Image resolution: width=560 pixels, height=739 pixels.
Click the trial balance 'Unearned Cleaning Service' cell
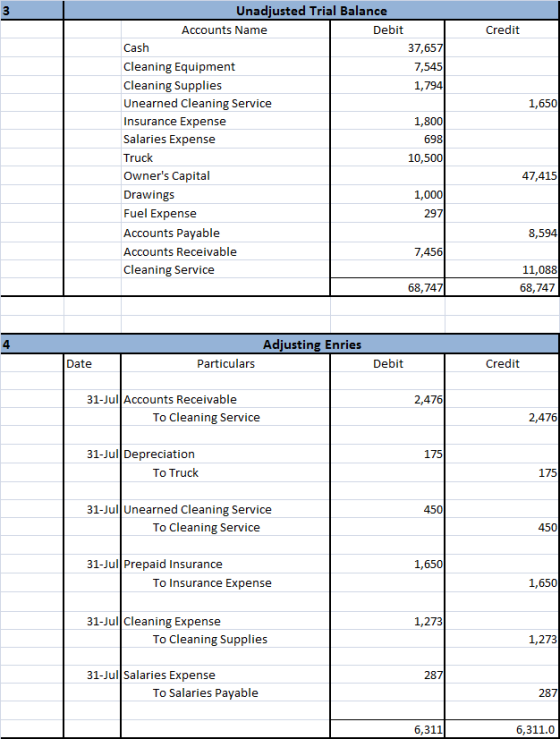225,103
